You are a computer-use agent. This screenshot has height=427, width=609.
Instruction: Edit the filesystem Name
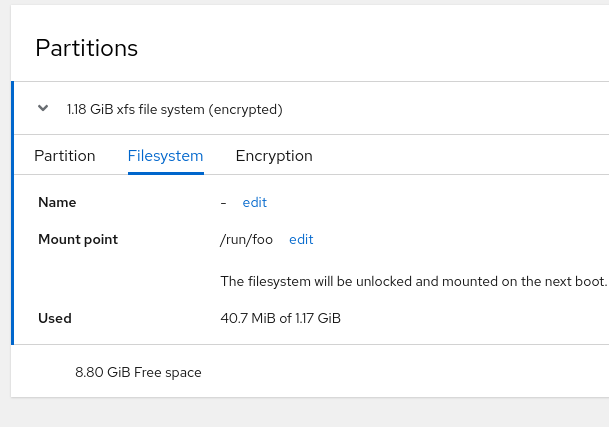click(x=254, y=202)
